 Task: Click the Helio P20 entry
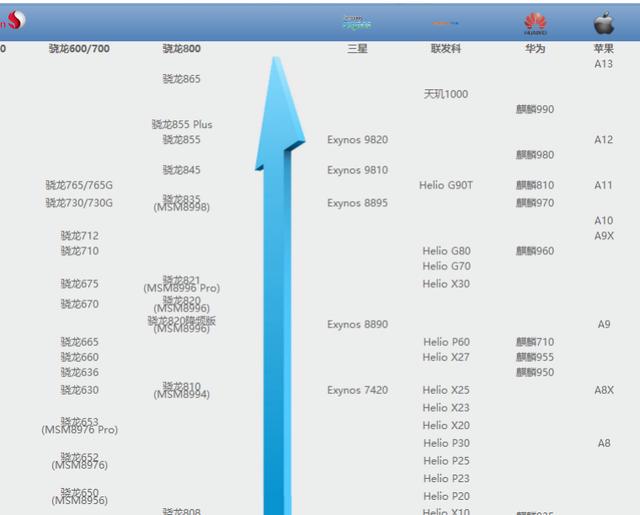pyautogui.click(x=447, y=496)
